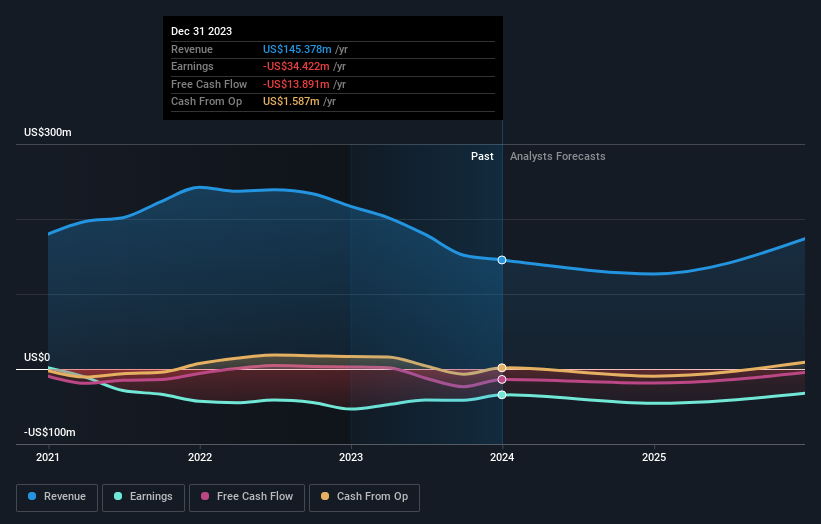Screen dimensions: 821x524
Task: Click the 2022 x-axis label
Action: (200, 458)
